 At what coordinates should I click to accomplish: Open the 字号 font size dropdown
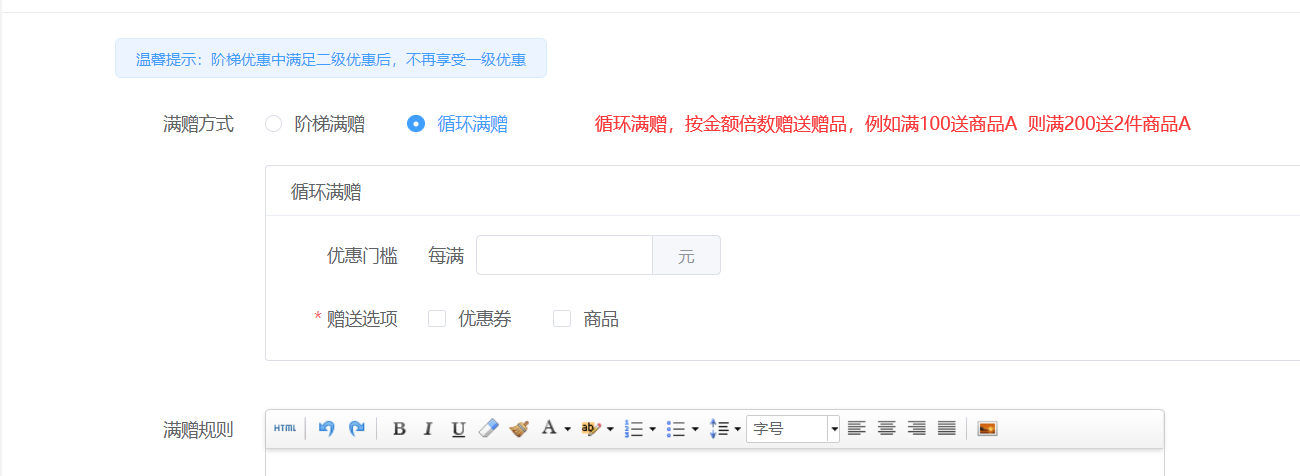coord(793,429)
